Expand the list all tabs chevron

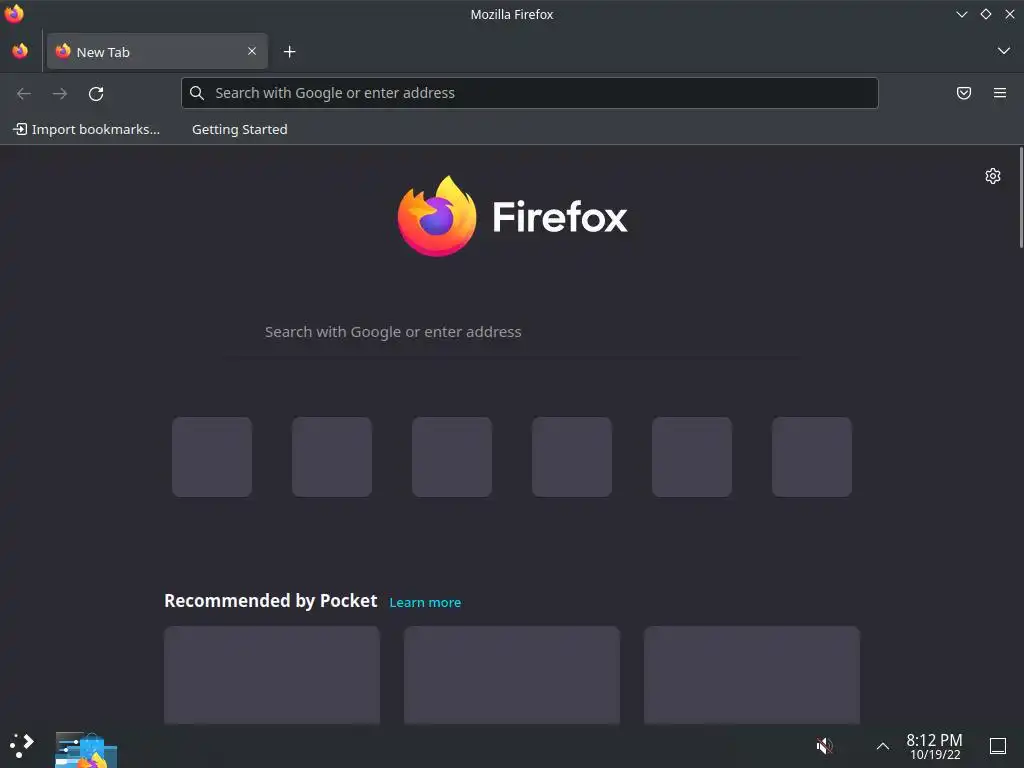click(x=1004, y=51)
